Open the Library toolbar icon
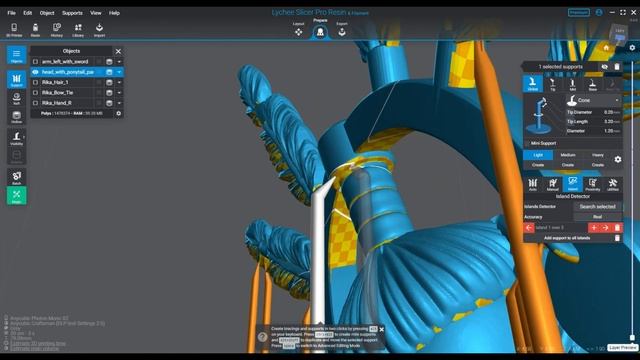This screenshot has width=640, height=360. (x=78, y=29)
